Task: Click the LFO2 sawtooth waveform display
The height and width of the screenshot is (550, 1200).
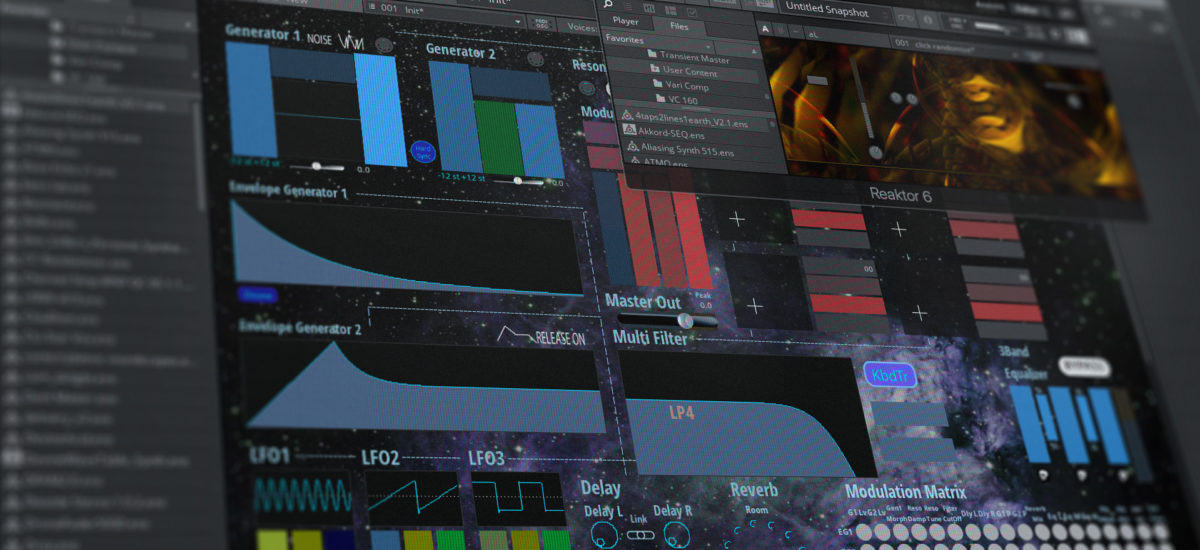Action: tap(413, 498)
